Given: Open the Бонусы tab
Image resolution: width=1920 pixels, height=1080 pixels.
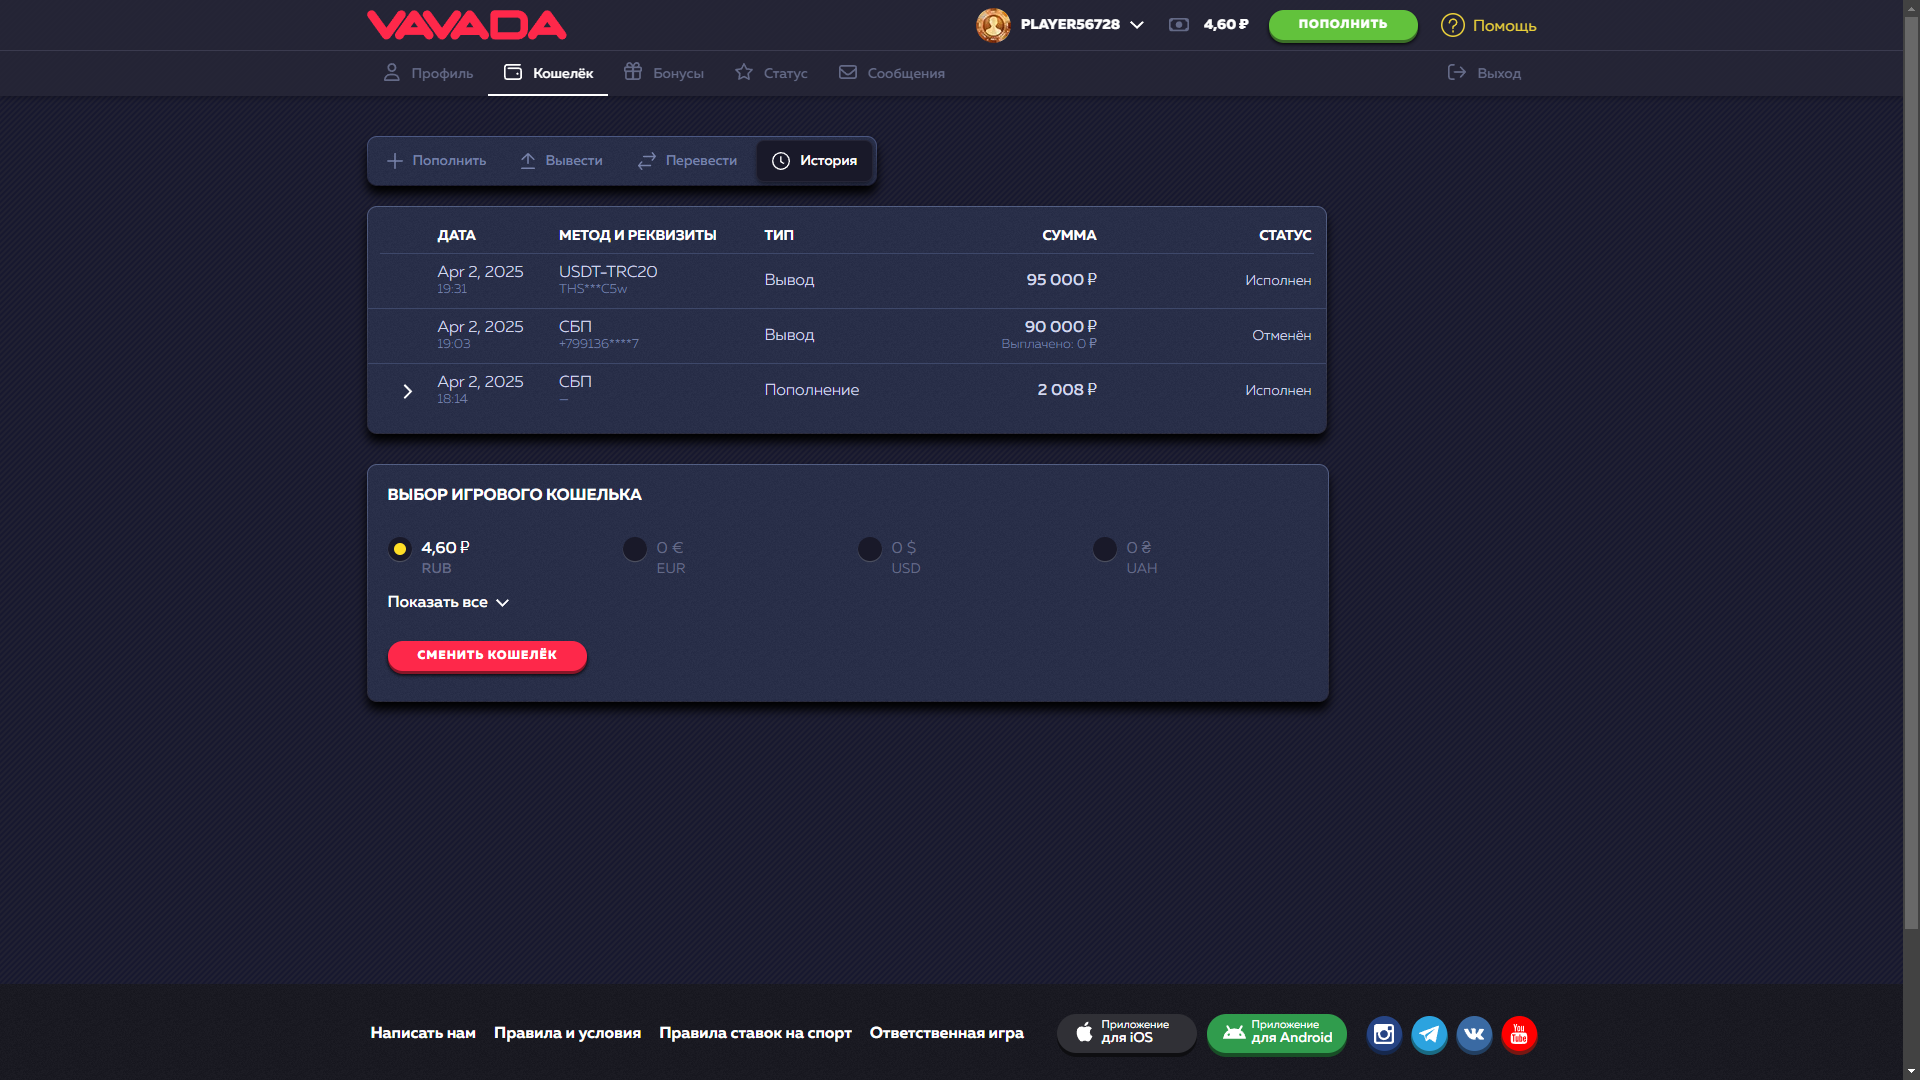Looking at the screenshot, I should pyautogui.click(x=664, y=73).
